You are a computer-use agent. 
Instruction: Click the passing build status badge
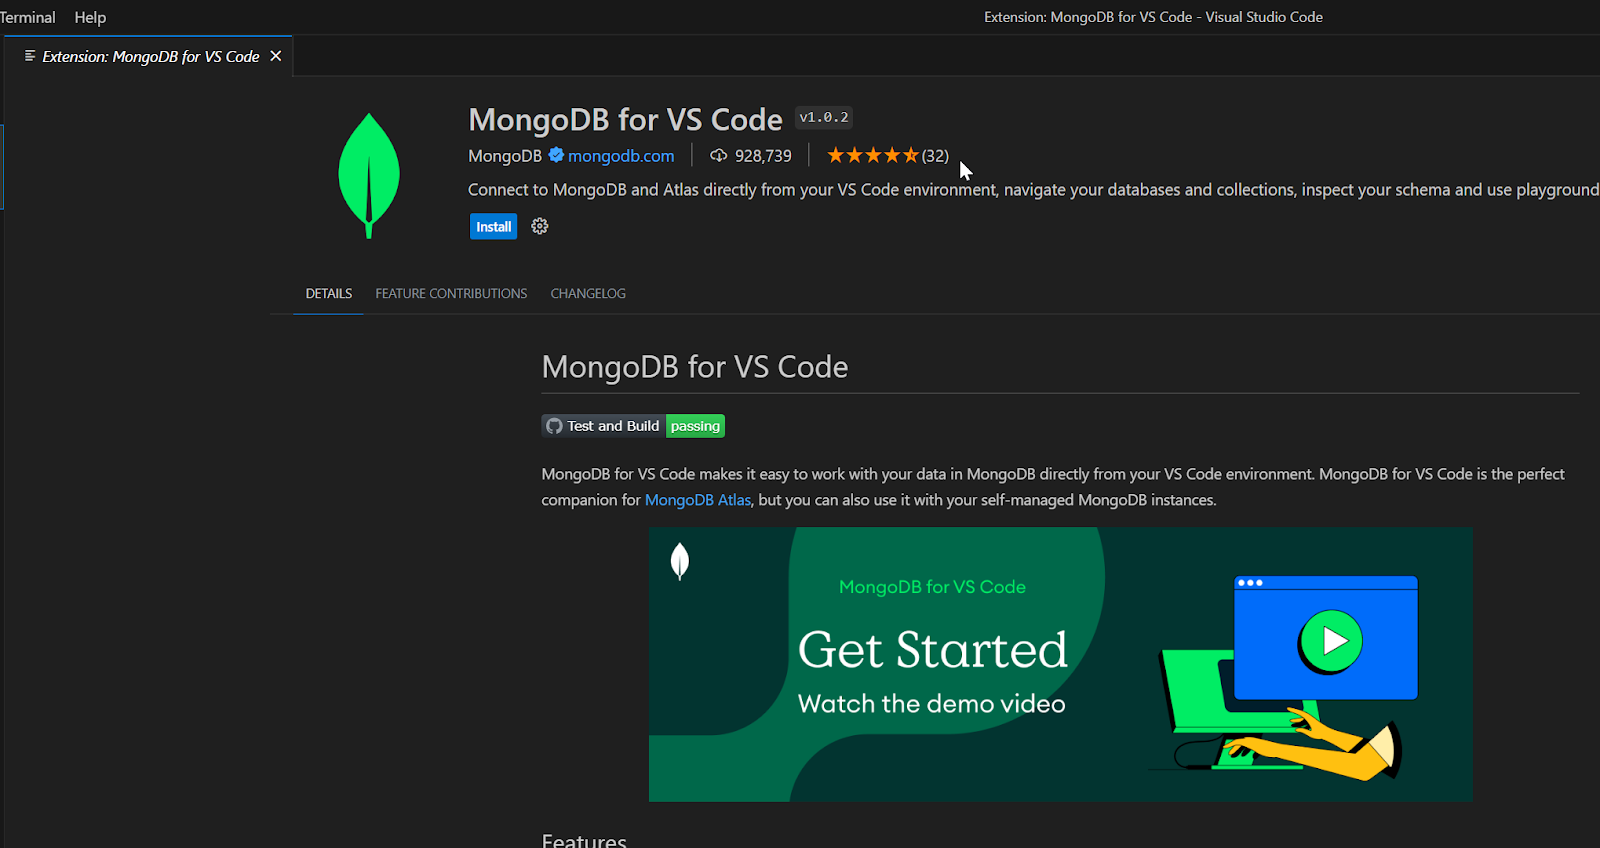[x=695, y=426]
